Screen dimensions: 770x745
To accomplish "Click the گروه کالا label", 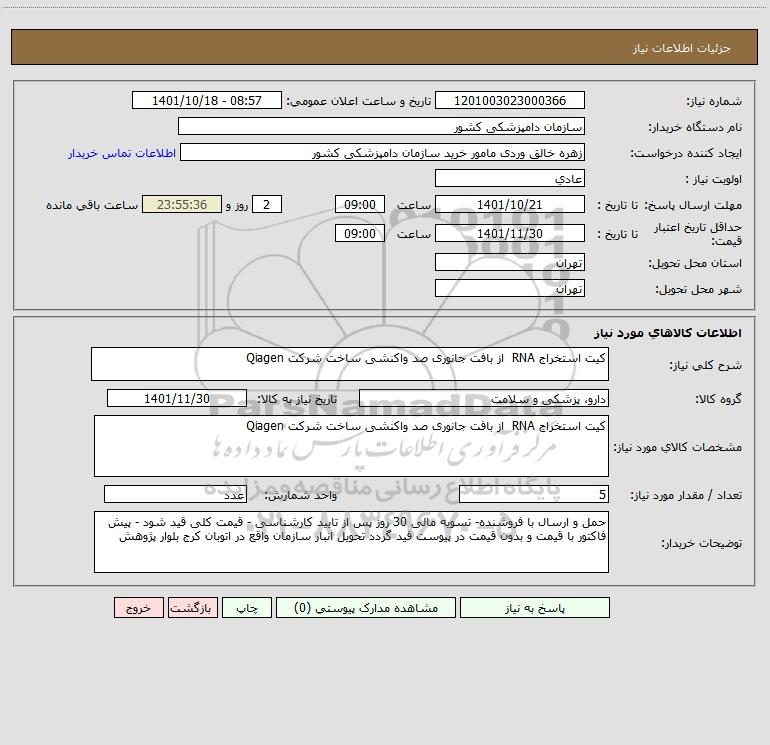I will [718, 399].
